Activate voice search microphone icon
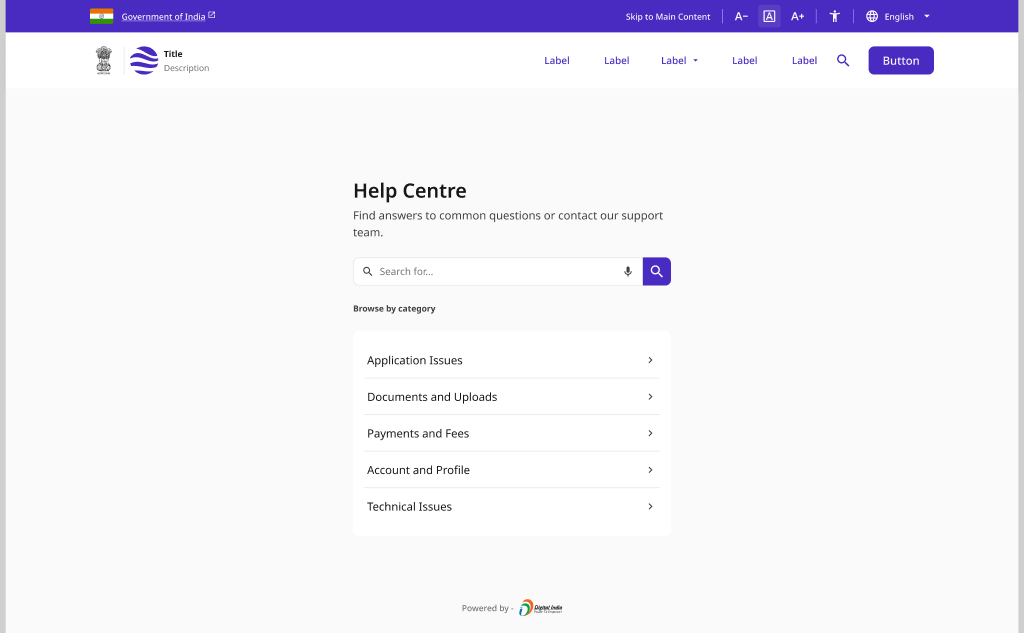Image resolution: width=1024 pixels, height=633 pixels. click(x=628, y=271)
